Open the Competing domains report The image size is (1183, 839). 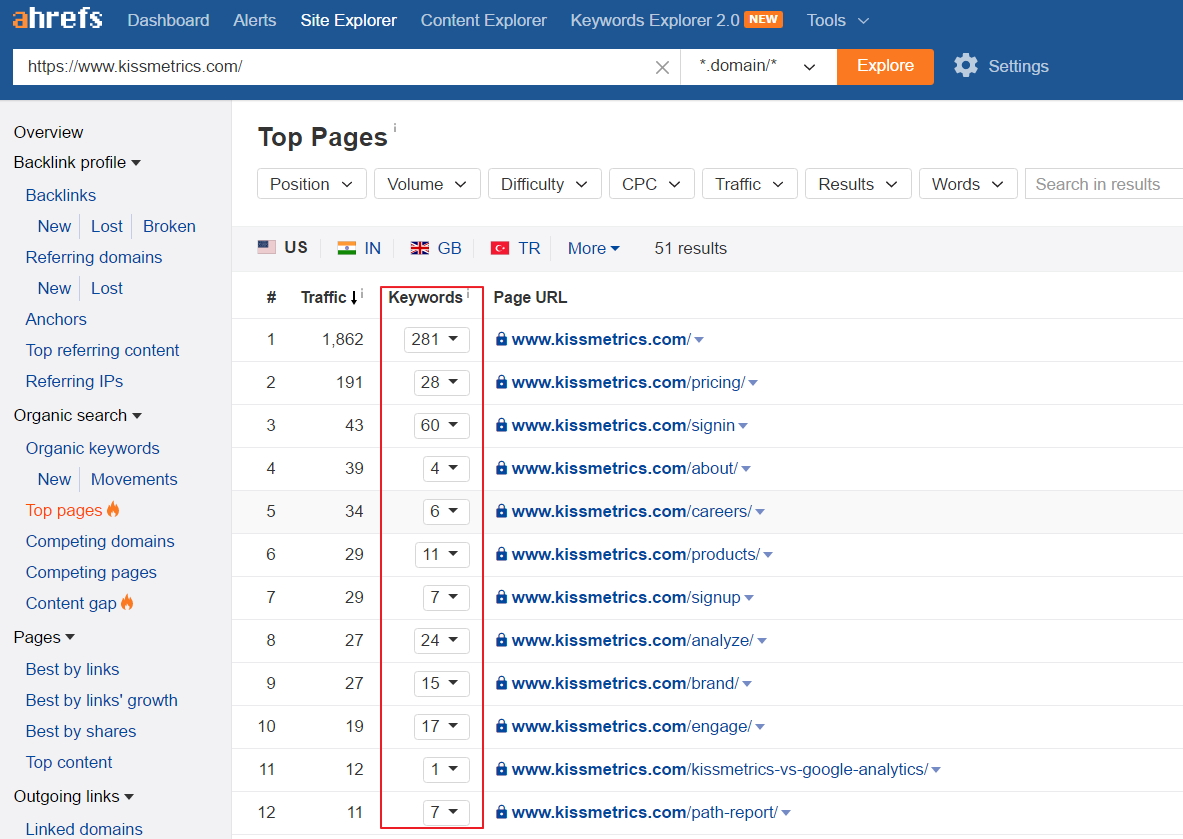coord(100,541)
